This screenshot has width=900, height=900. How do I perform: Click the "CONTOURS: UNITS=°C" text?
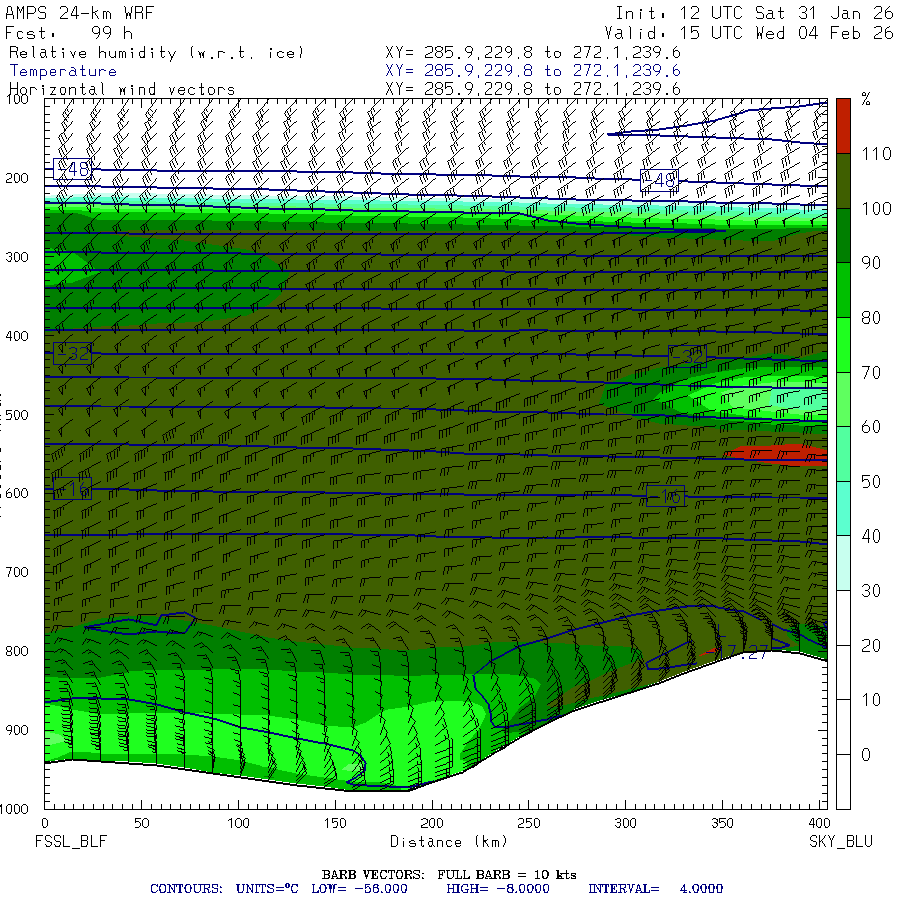[x=224, y=889]
